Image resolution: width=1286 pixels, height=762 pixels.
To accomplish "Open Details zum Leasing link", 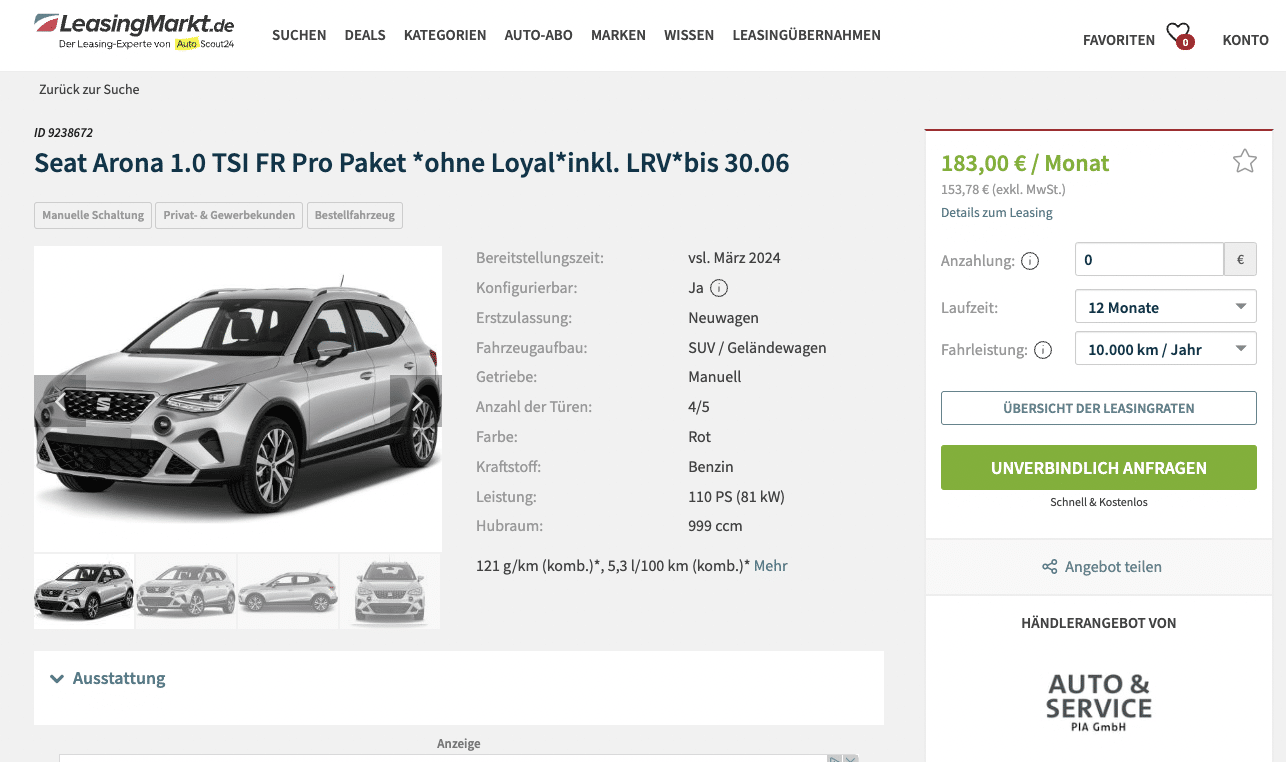I will [x=996, y=213].
